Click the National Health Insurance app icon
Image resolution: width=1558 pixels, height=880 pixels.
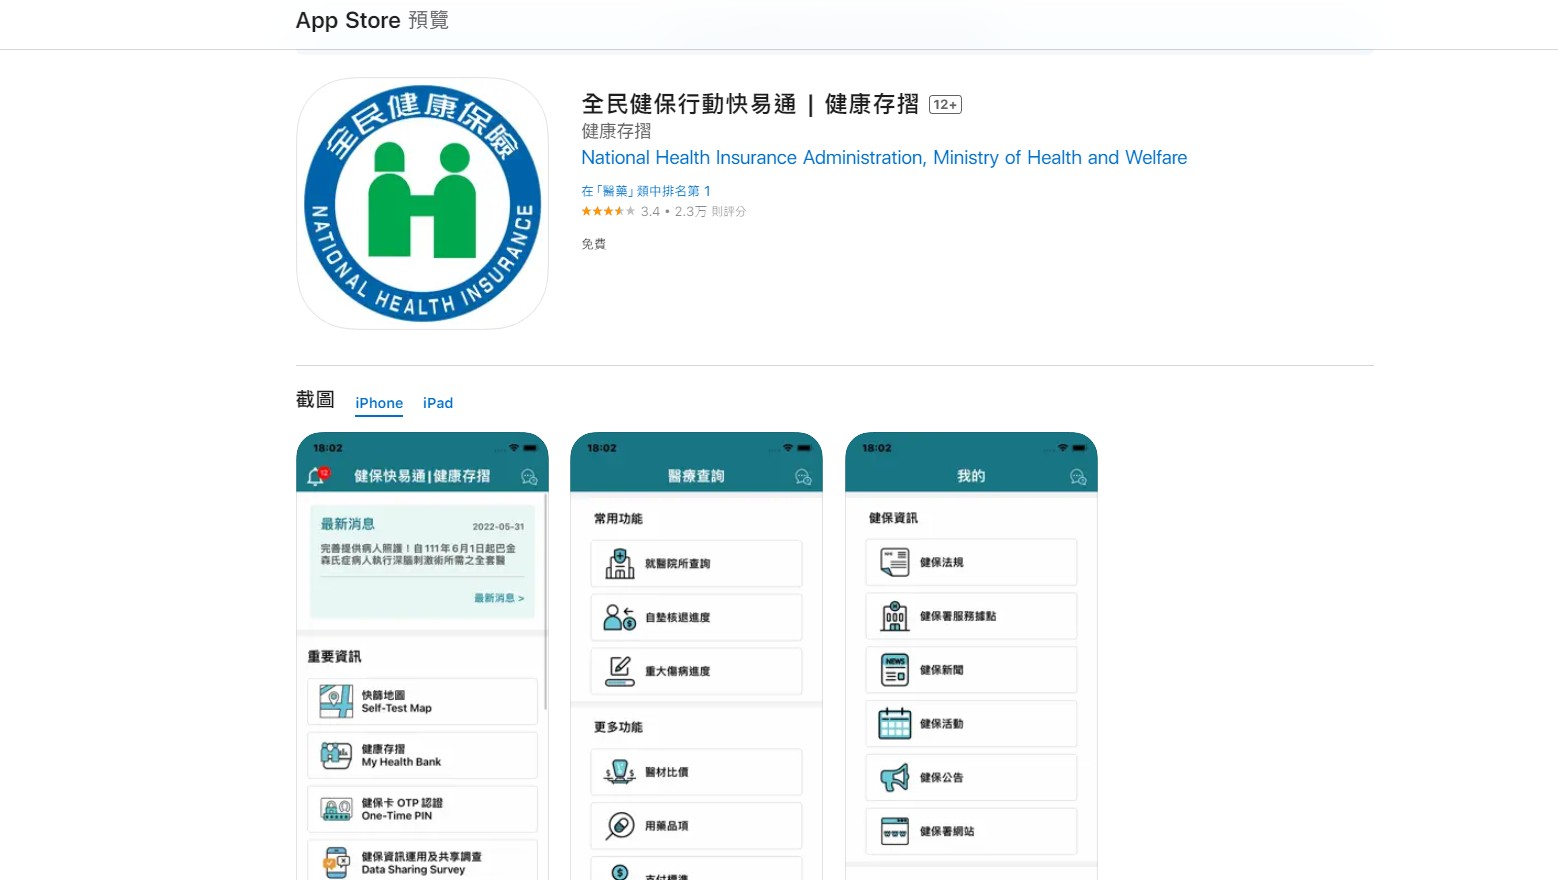[422, 204]
